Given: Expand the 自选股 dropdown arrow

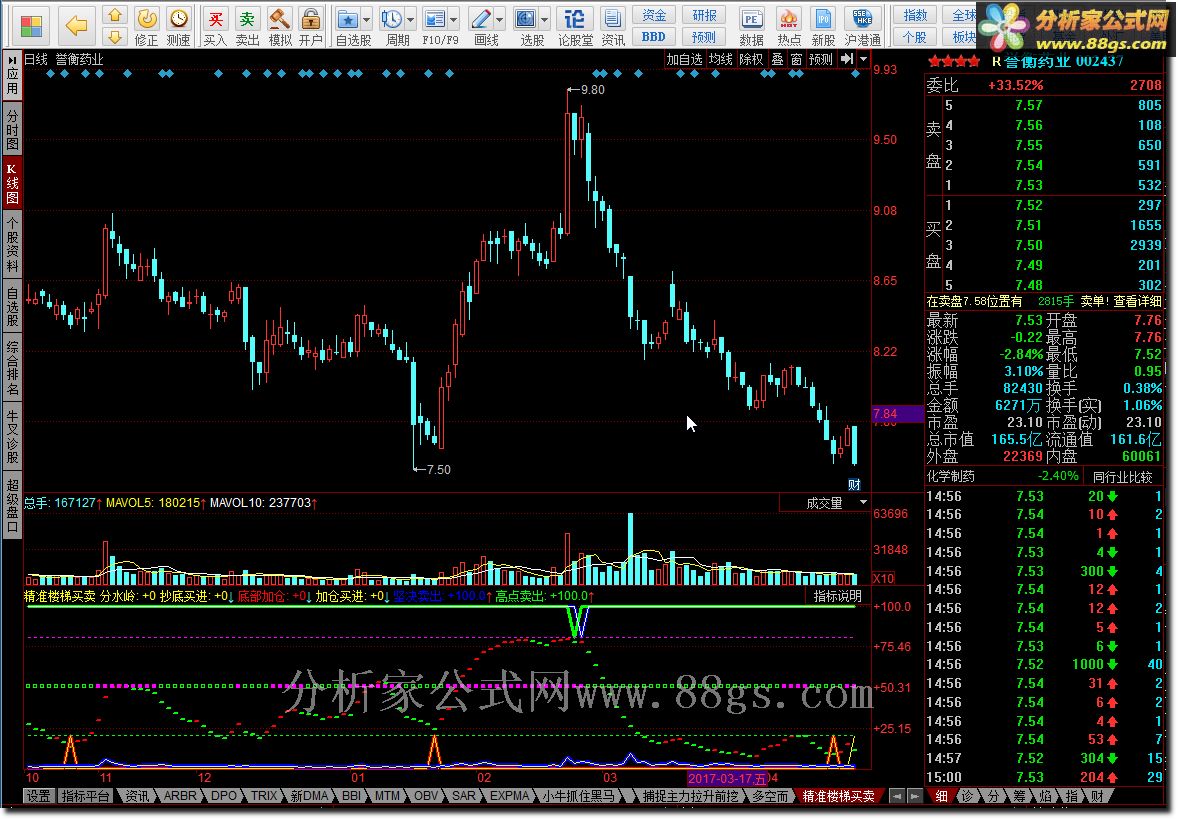Looking at the screenshot, I should [367, 20].
